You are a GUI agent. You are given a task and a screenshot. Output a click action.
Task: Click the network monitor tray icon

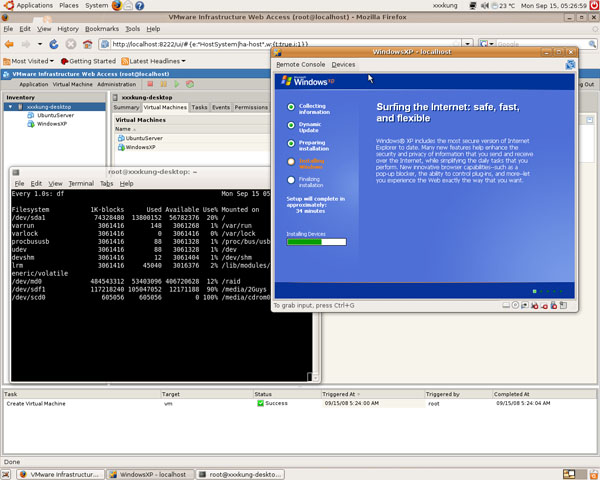point(473,5)
